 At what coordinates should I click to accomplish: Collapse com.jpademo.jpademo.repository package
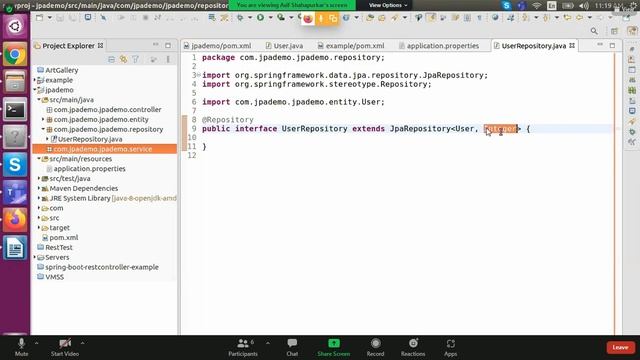(x=43, y=129)
